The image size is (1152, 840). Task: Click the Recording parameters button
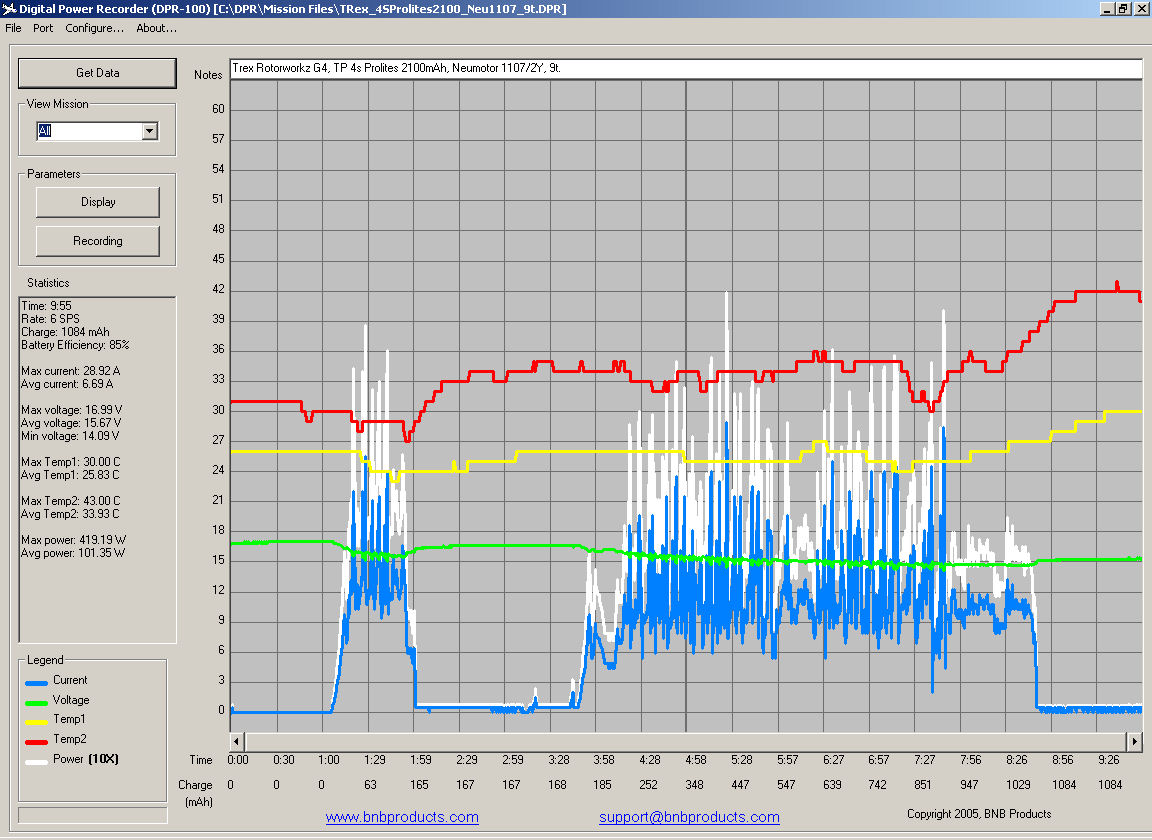point(98,241)
